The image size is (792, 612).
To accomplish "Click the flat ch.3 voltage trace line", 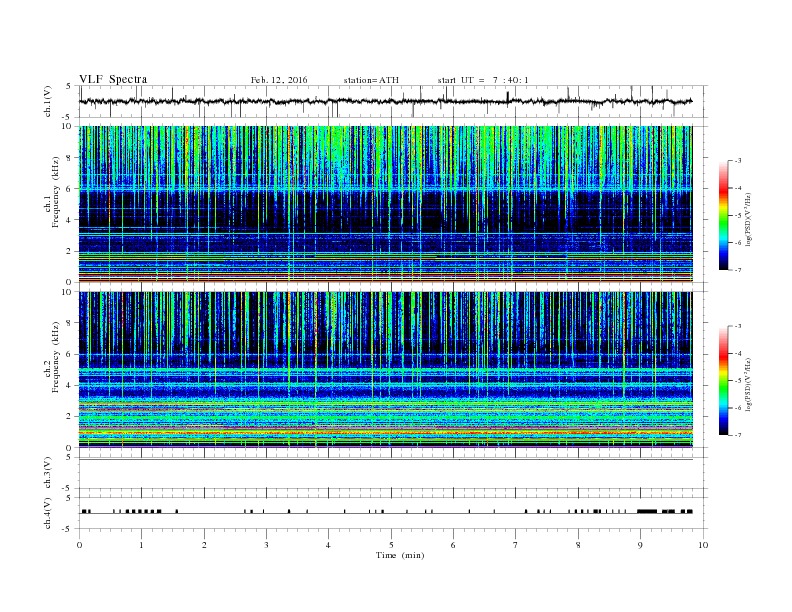I will pyautogui.click(x=386, y=460).
